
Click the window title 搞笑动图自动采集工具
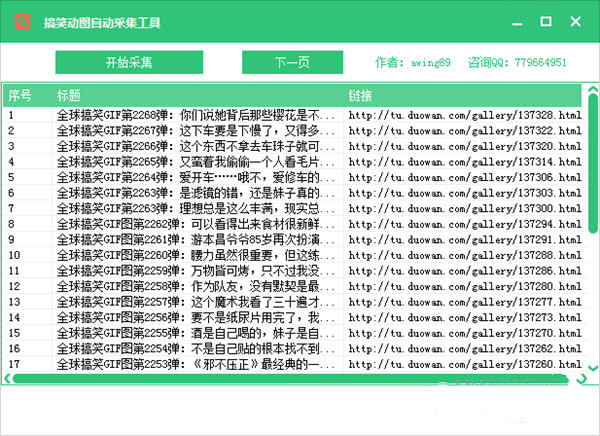coord(102,23)
